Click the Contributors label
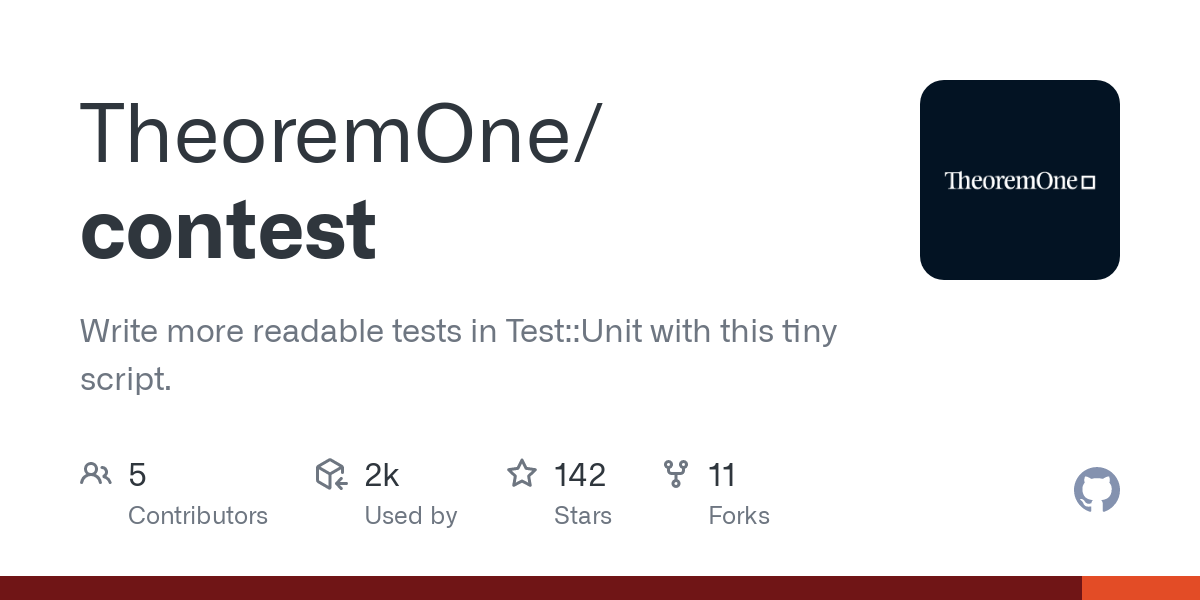The height and width of the screenshot is (600, 1200). click(198, 516)
